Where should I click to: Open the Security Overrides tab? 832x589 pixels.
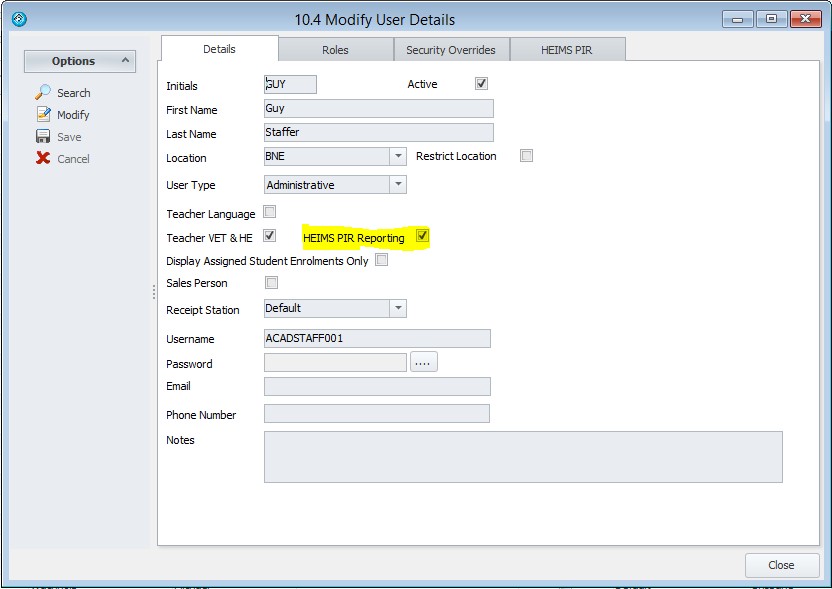coord(450,49)
